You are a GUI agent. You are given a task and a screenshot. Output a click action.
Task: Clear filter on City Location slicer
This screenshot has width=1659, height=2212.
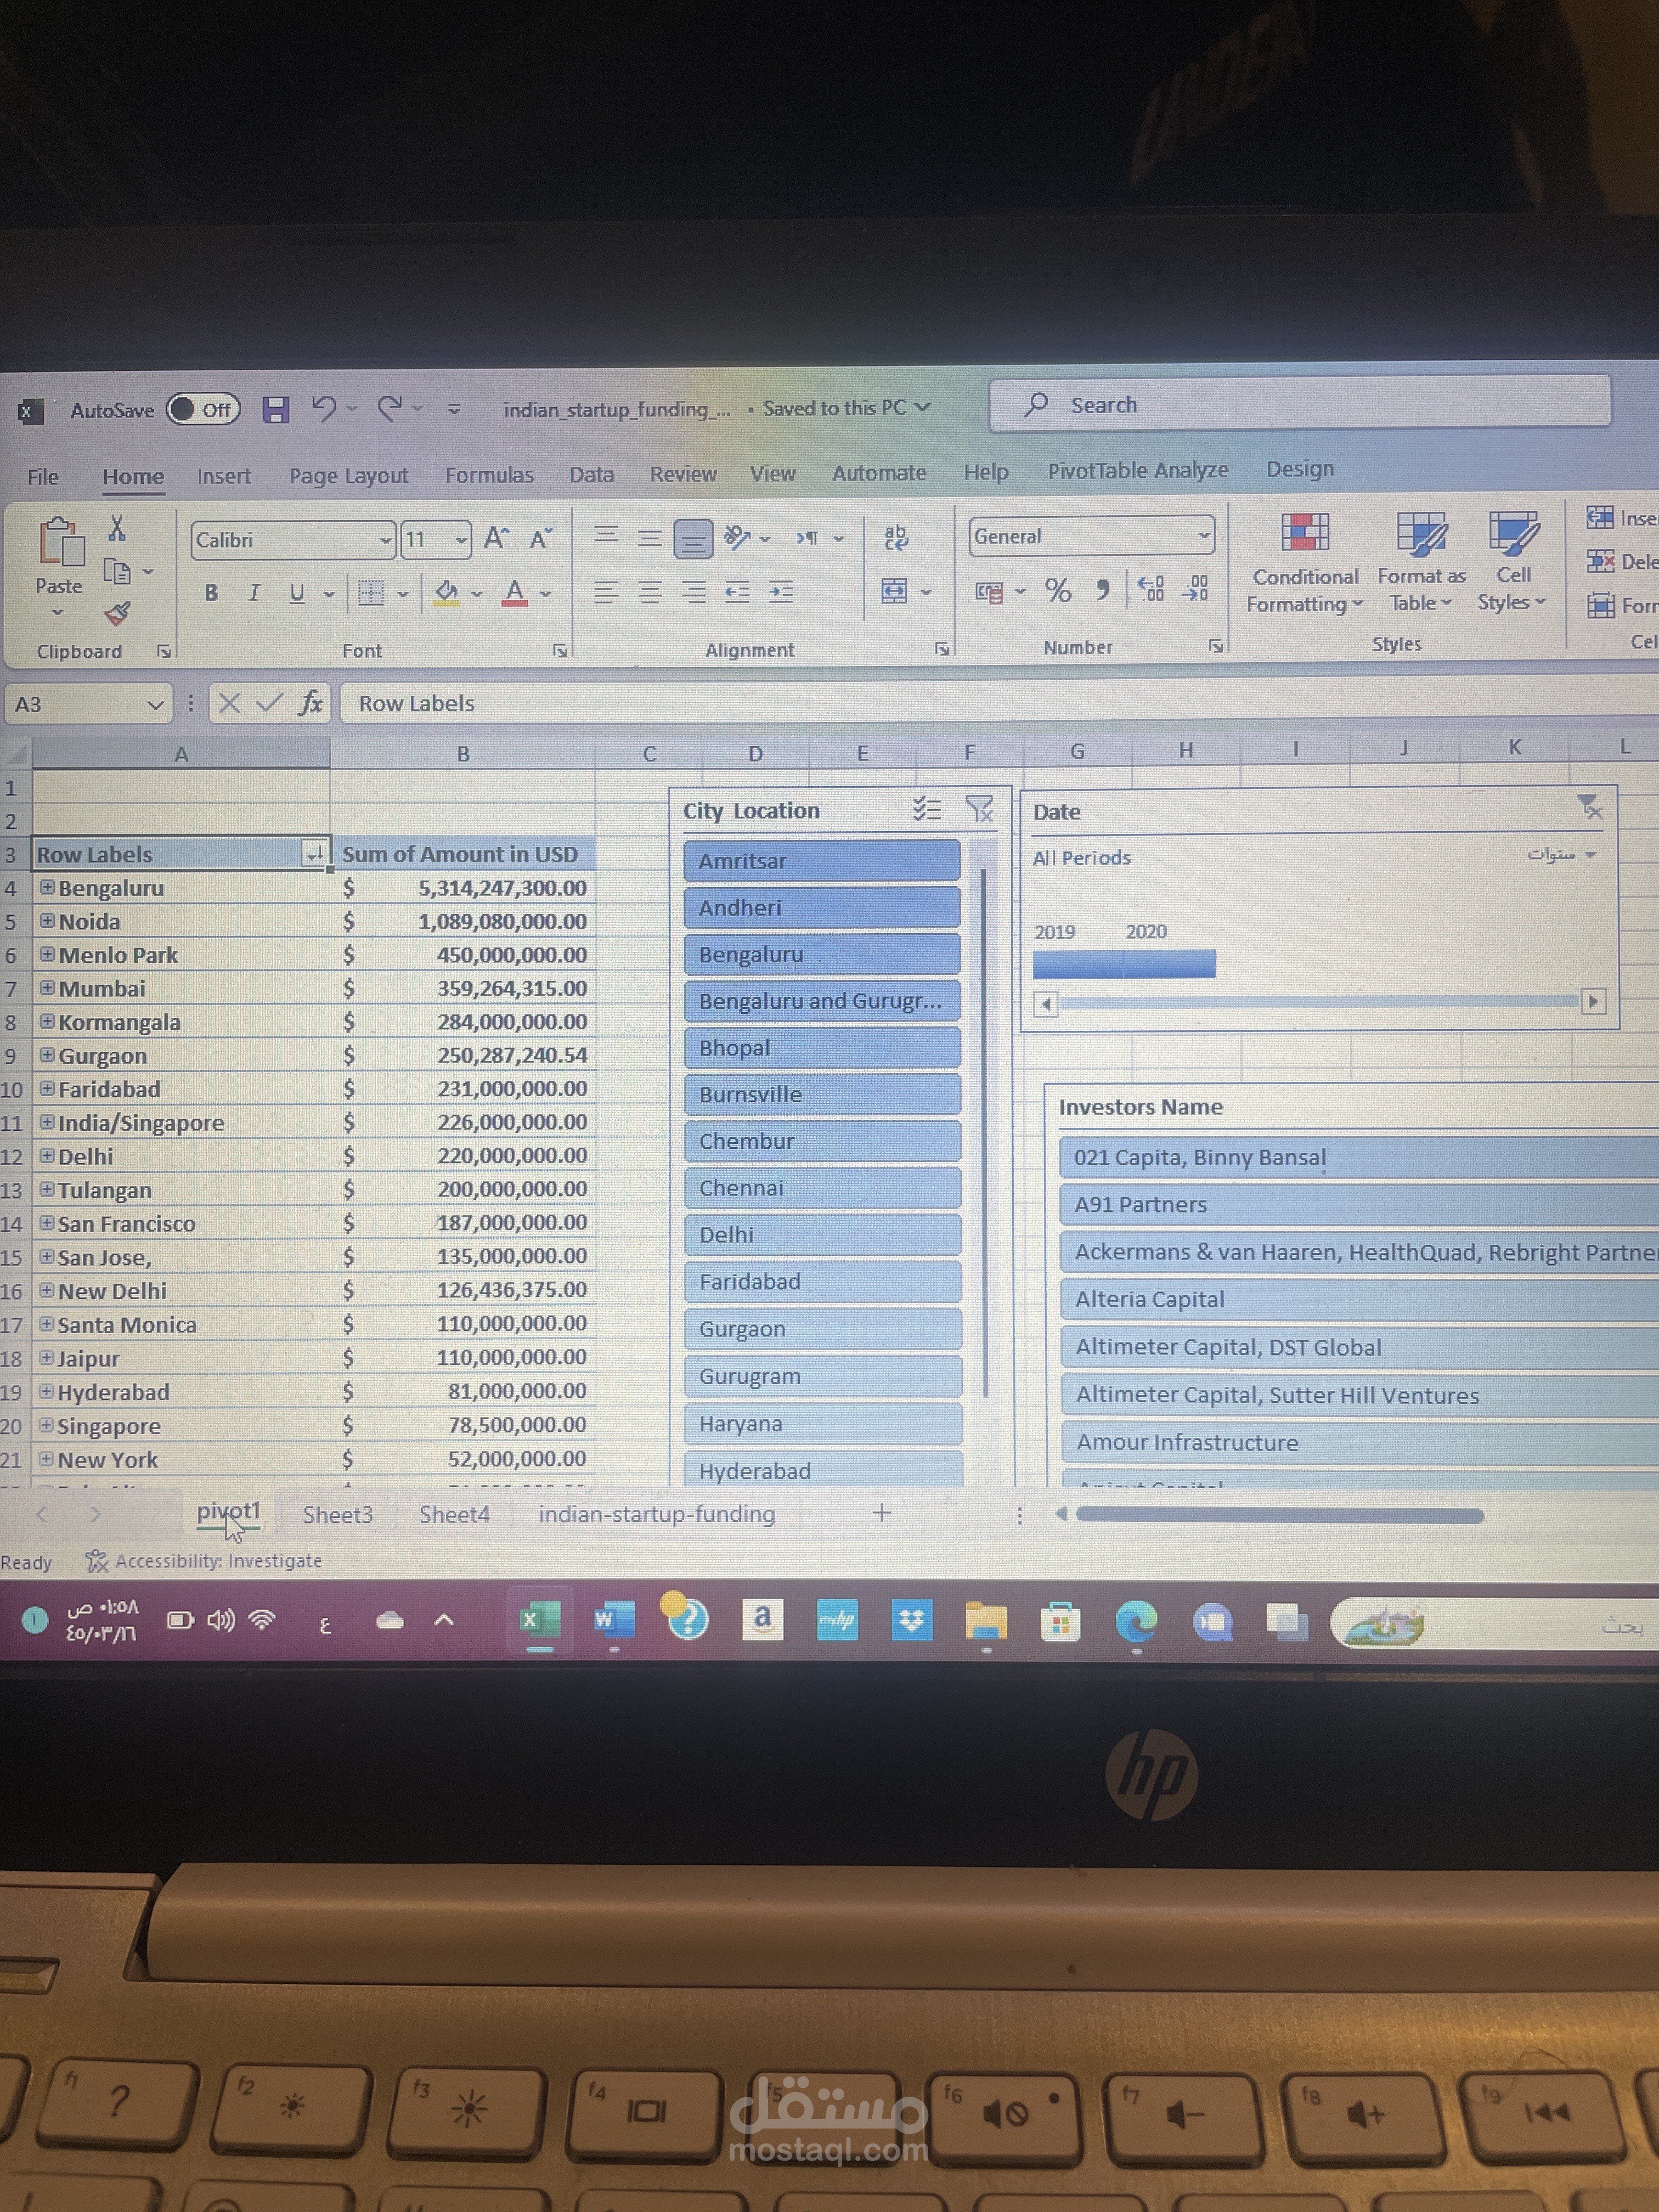click(x=980, y=809)
